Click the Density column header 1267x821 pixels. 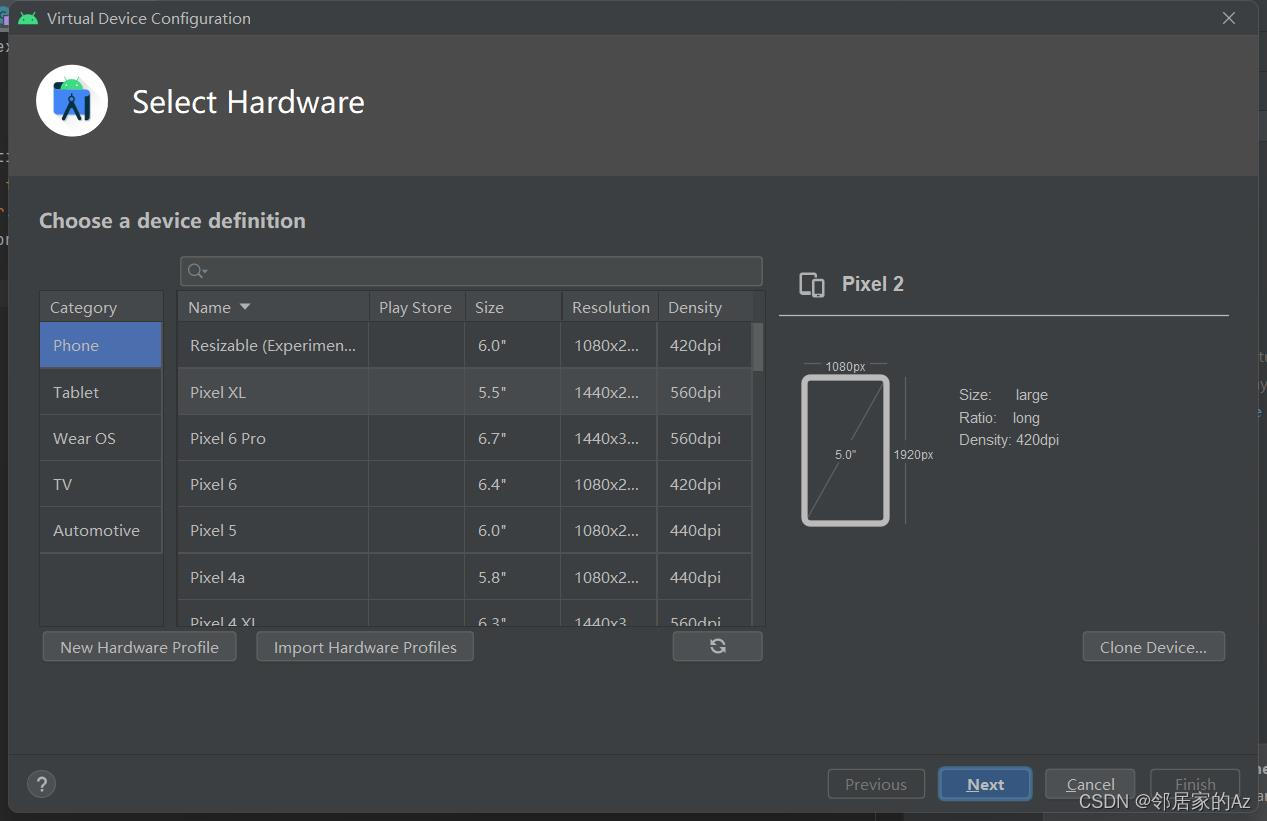pos(705,307)
